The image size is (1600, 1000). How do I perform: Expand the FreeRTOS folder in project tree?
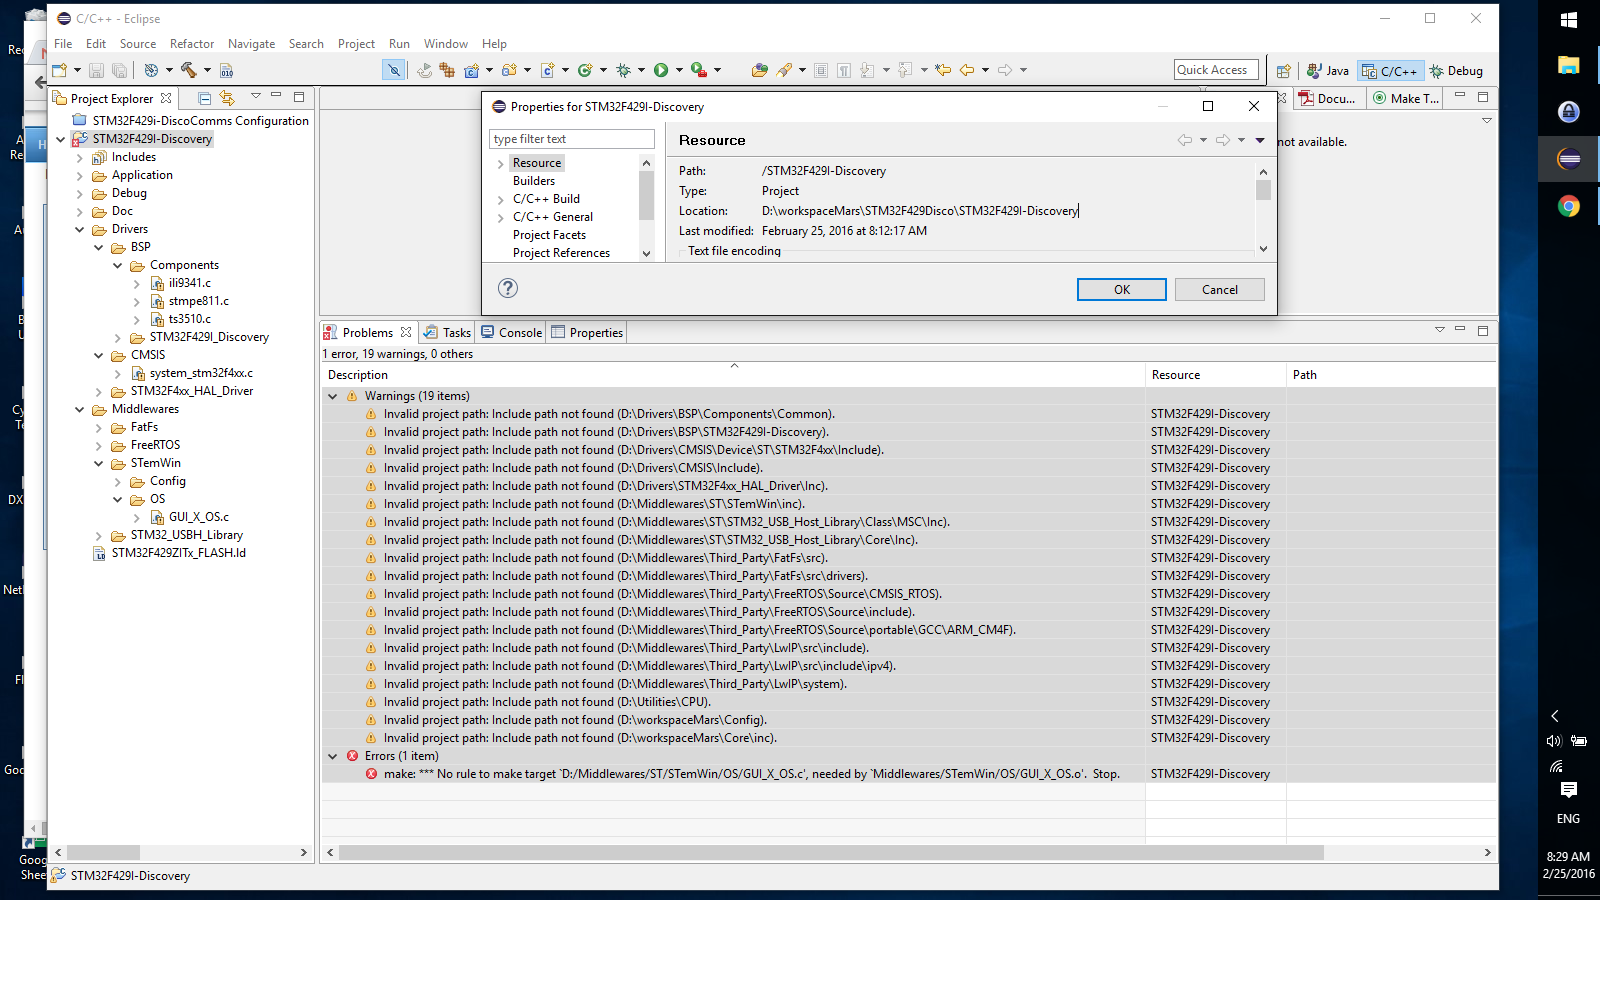pos(99,445)
